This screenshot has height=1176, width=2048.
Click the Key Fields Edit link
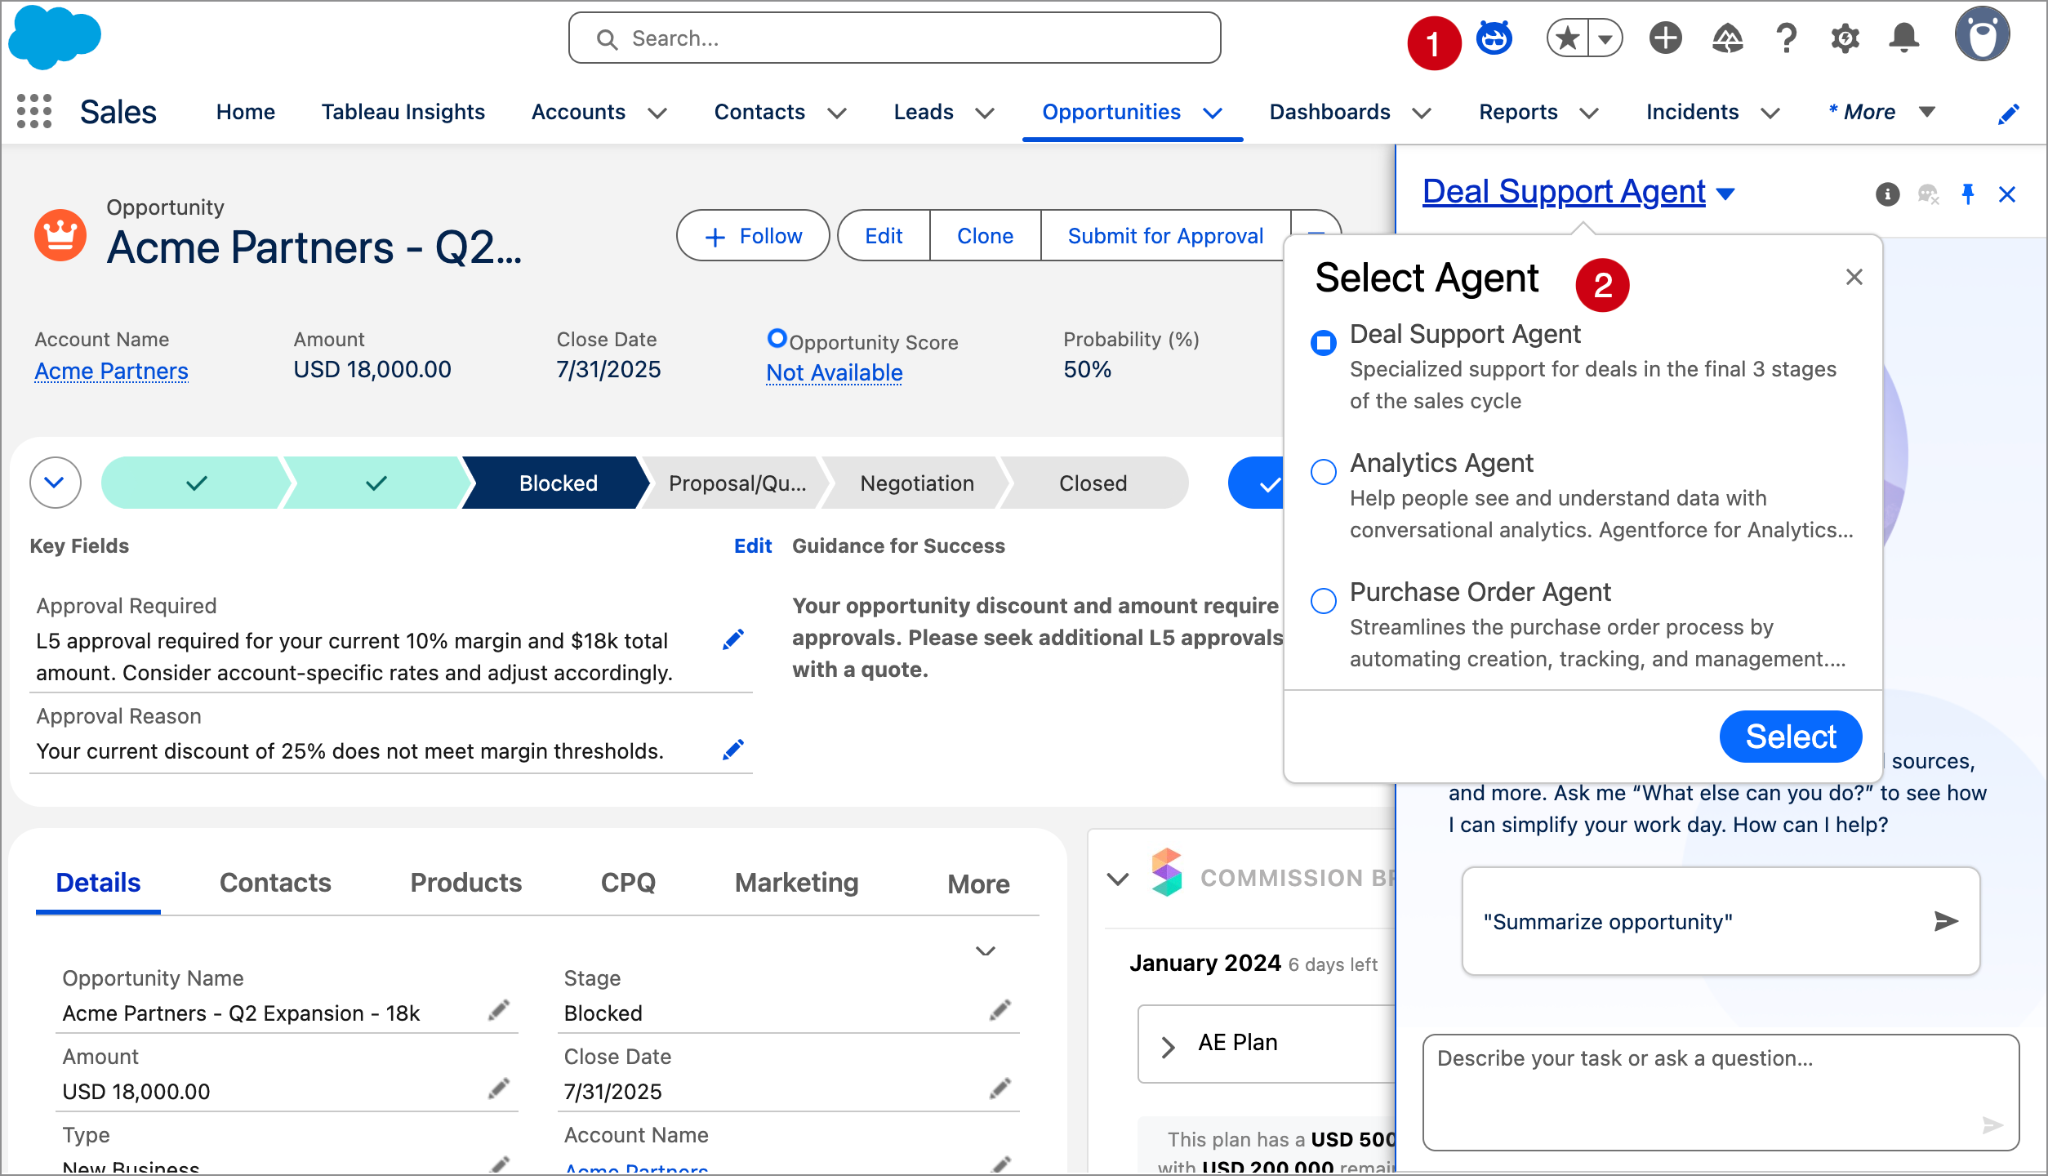coord(753,546)
